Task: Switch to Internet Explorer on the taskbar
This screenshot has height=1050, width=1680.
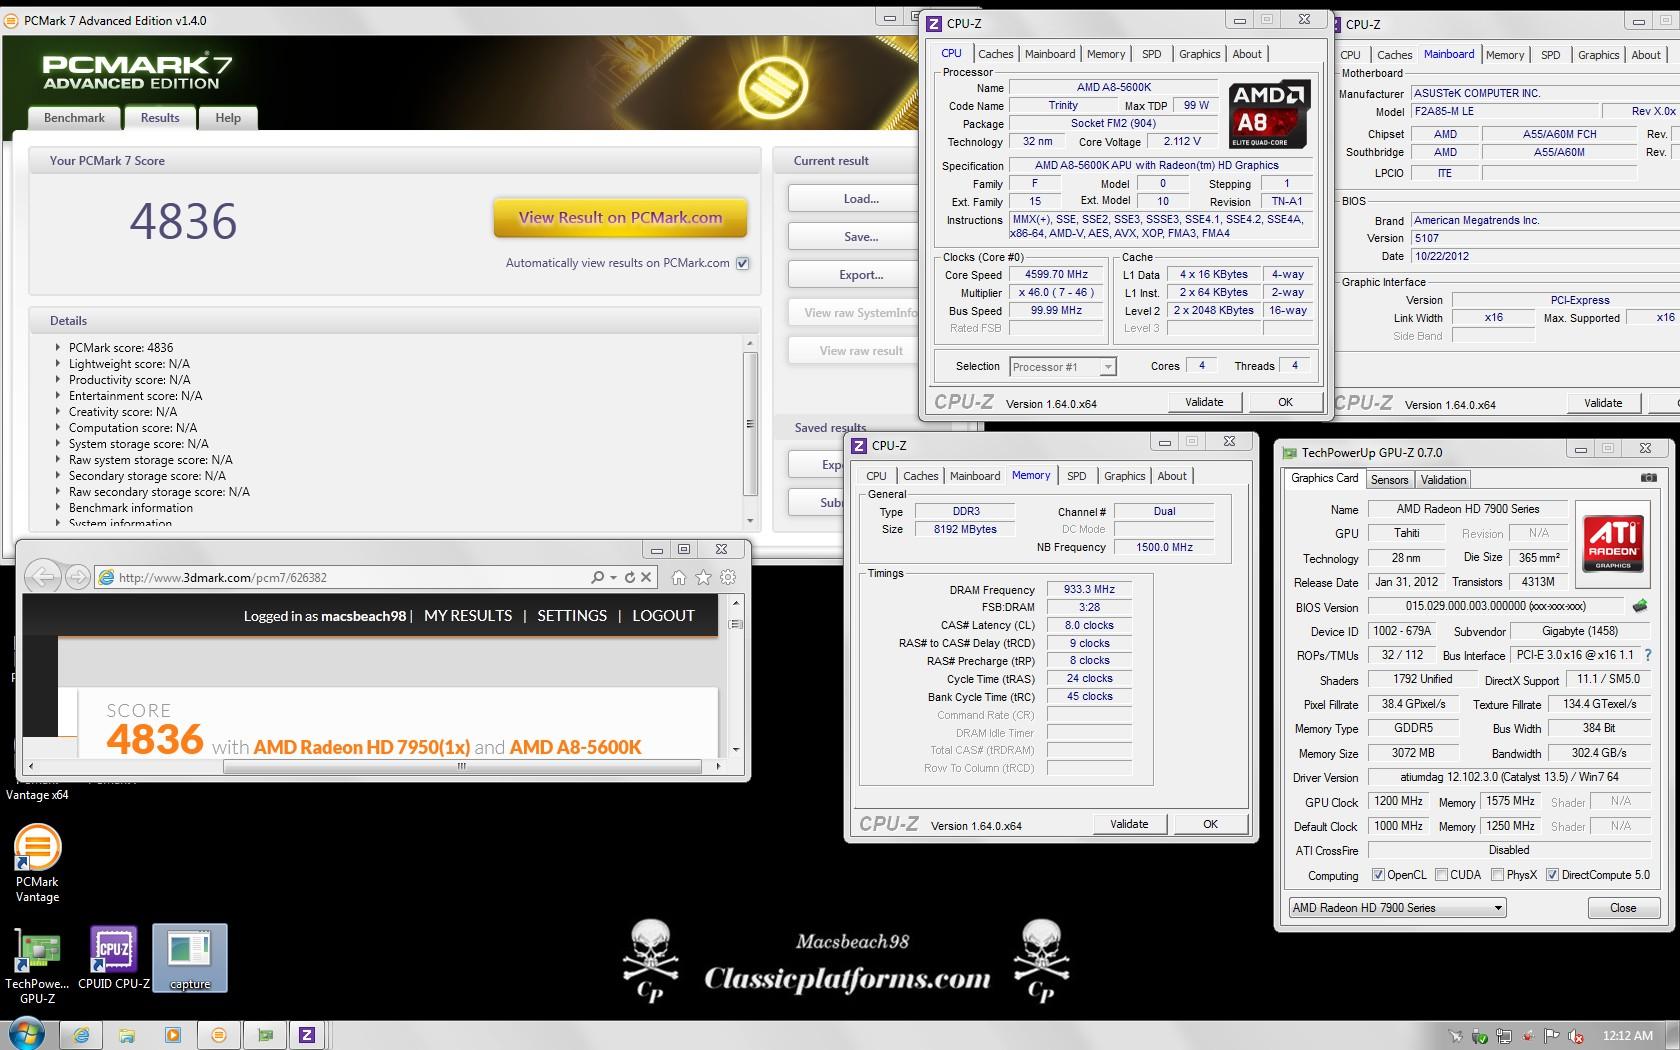Action: [x=81, y=1035]
